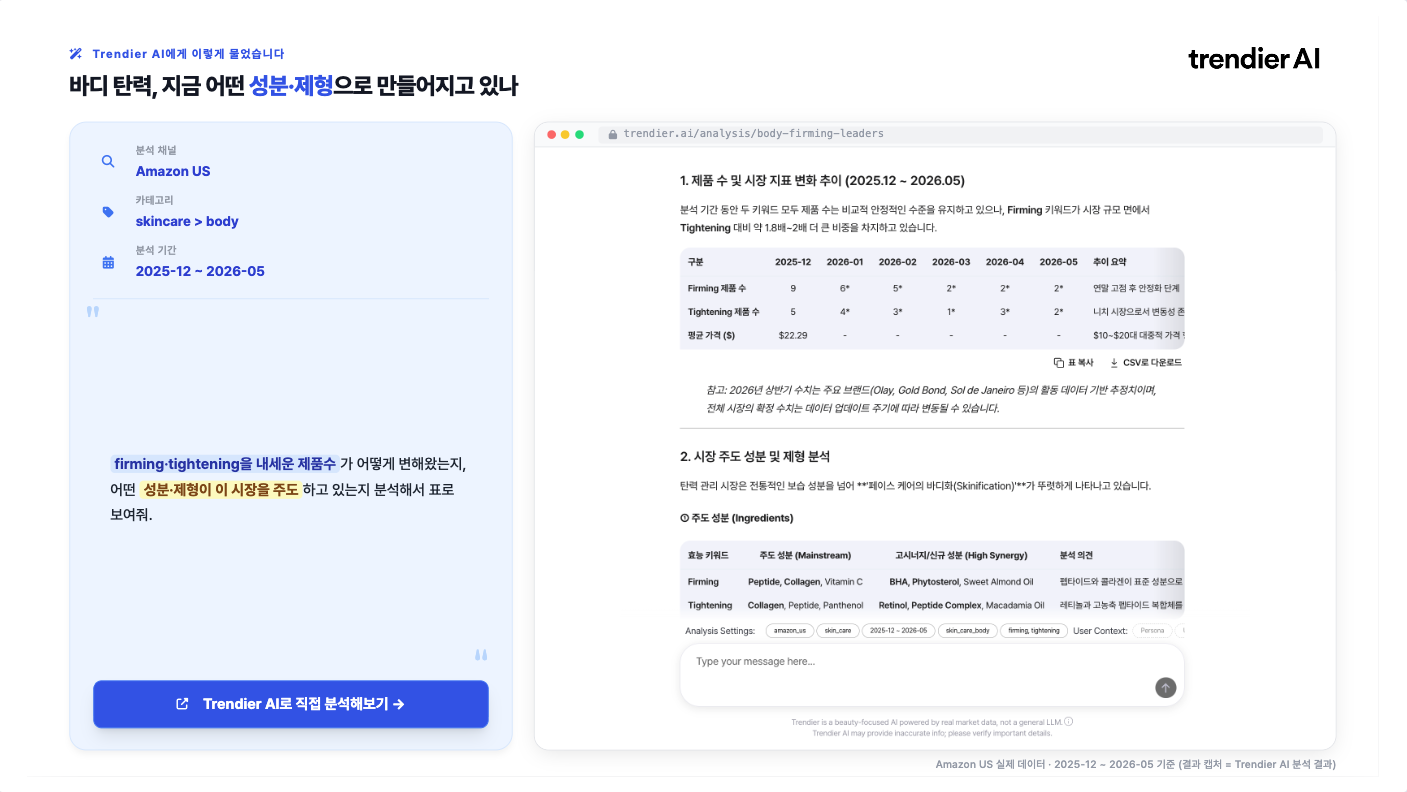Open Trendier AI로 직접 분석해보기 button
The width and height of the screenshot is (1407, 792).
[x=291, y=704]
